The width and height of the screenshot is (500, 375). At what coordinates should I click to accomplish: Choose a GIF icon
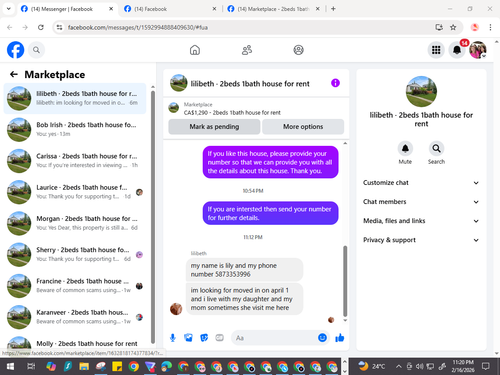pos(219,338)
